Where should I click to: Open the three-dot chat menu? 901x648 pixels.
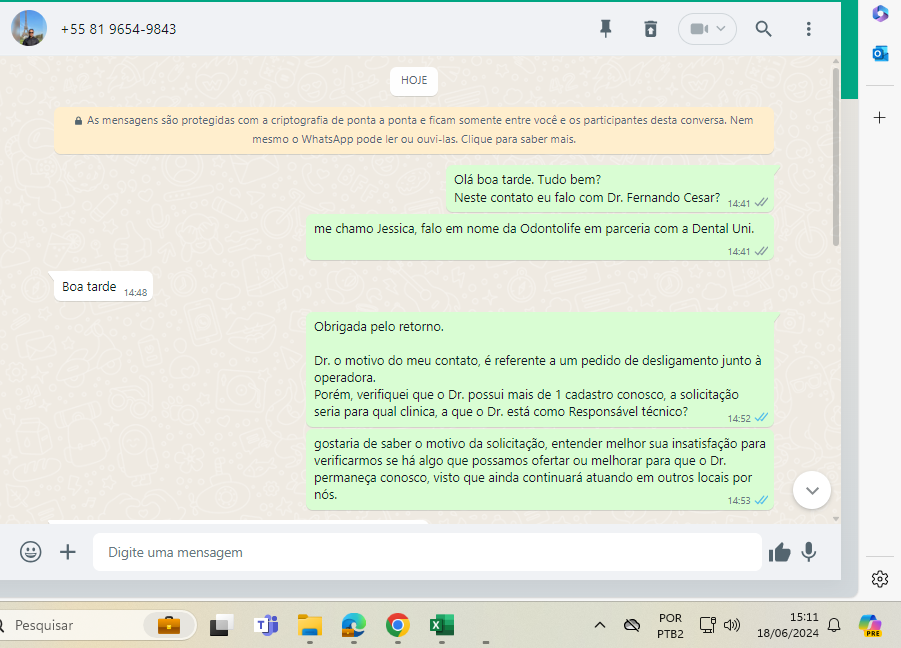(x=808, y=29)
